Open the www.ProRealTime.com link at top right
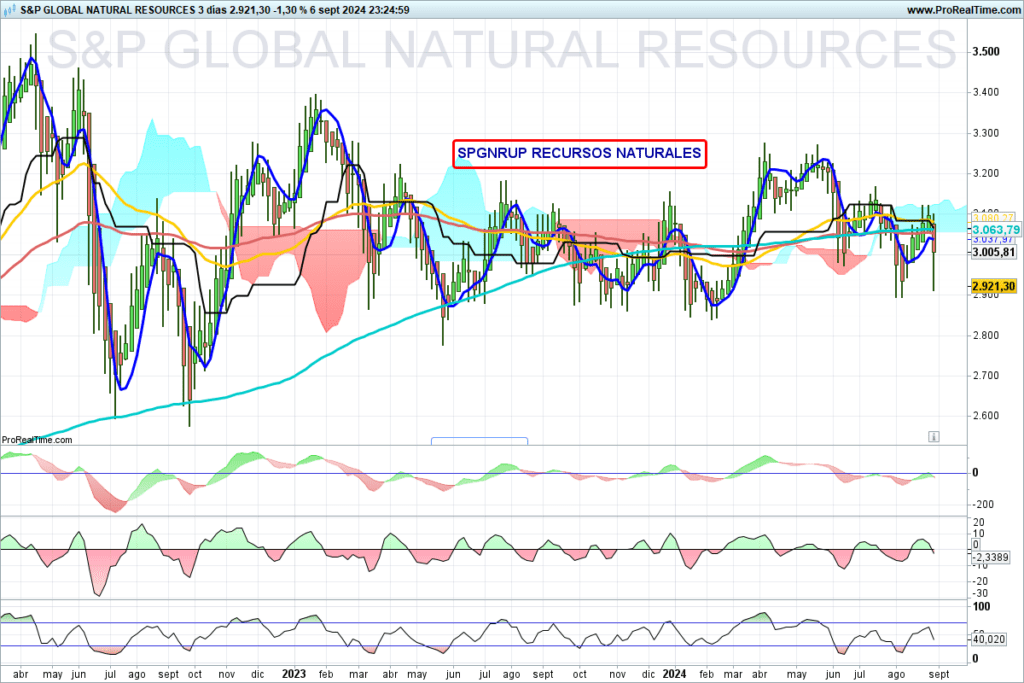This screenshot has height=683, width=1024. pyautogui.click(x=963, y=10)
